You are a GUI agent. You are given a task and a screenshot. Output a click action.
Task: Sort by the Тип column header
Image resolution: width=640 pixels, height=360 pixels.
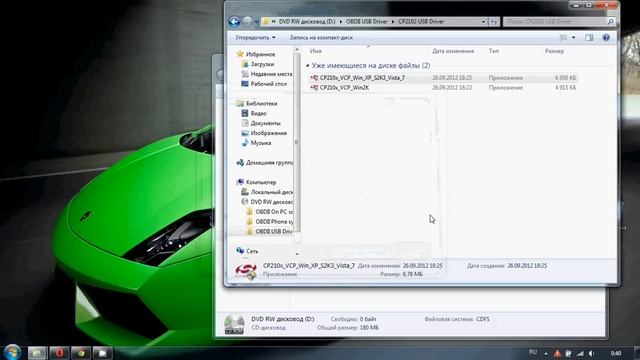pyautogui.click(x=494, y=51)
